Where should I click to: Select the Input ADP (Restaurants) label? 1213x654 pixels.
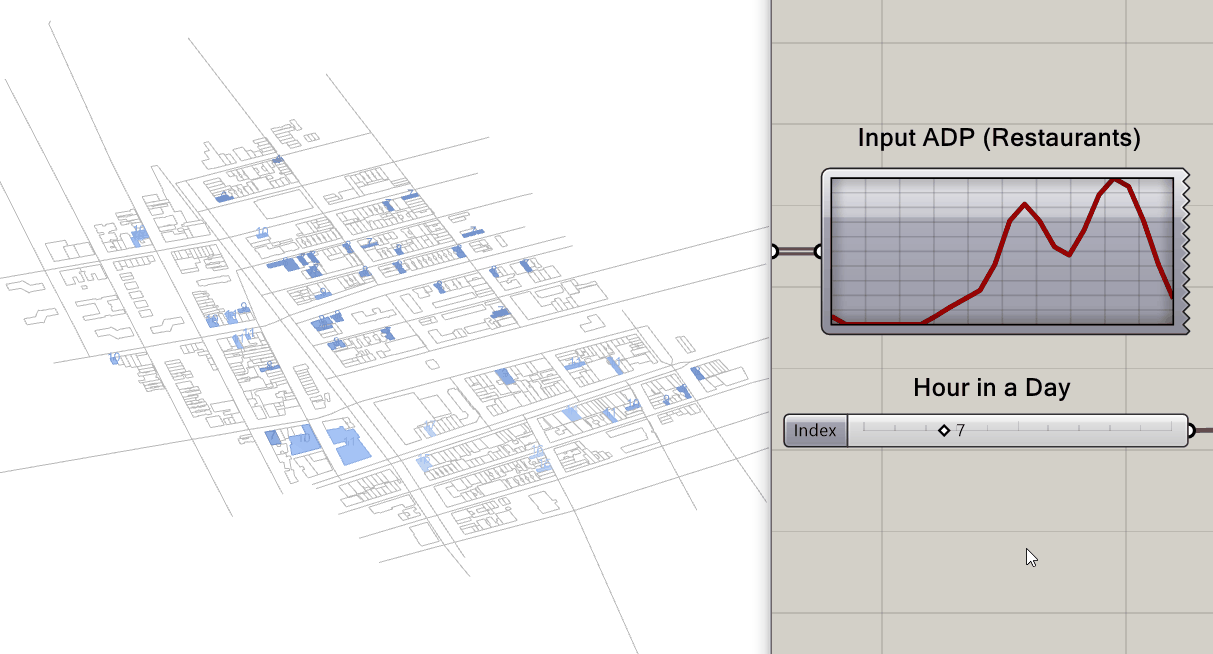pyautogui.click(x=998, y=138)
